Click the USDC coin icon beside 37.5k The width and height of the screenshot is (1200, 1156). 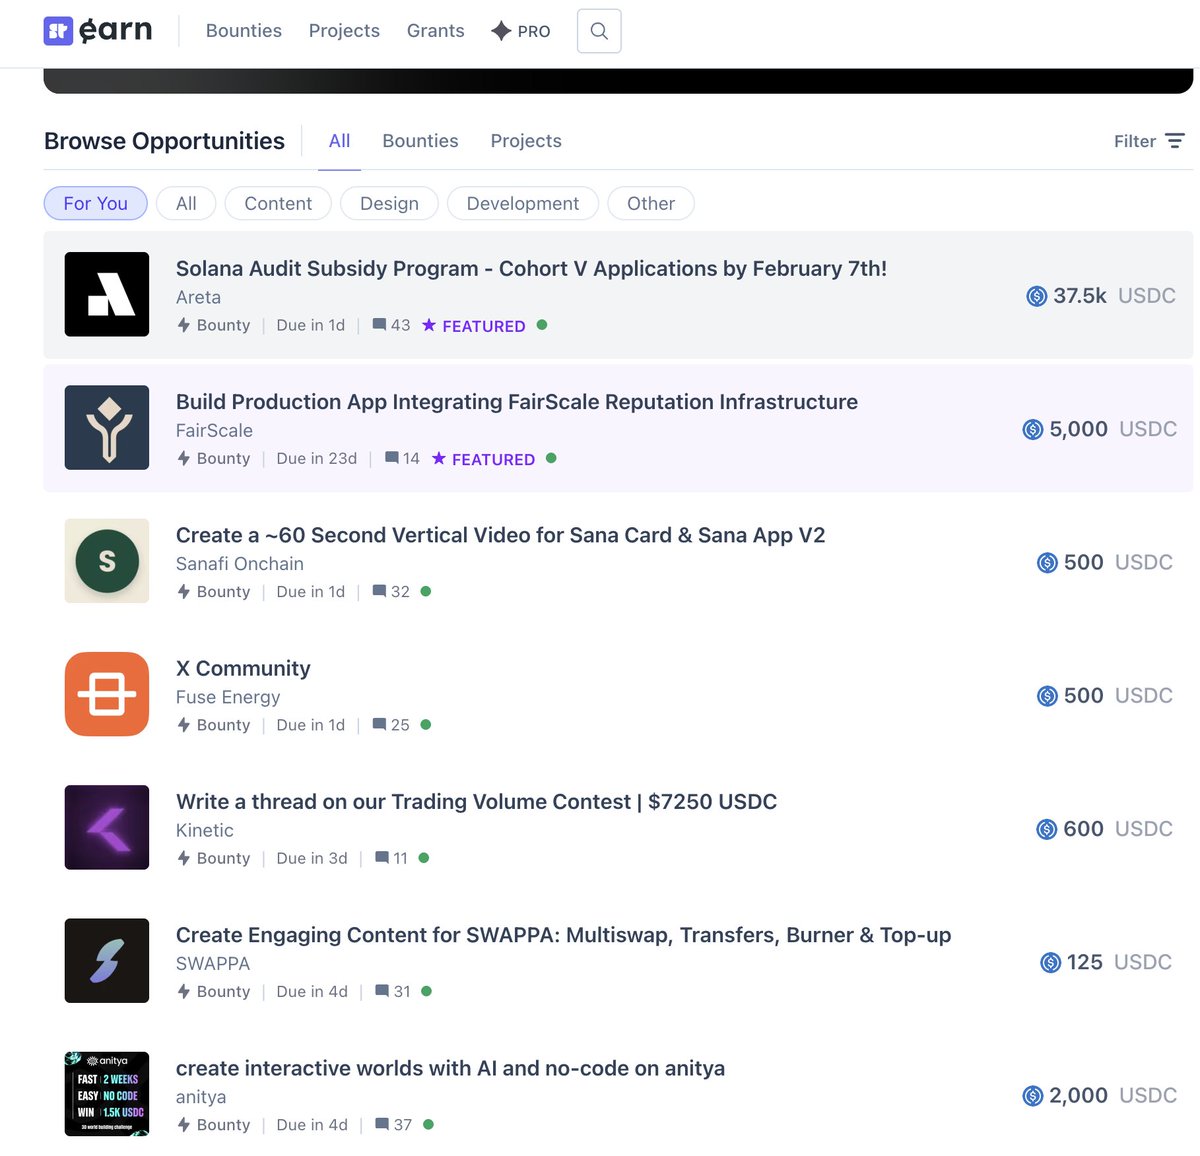coord(1037,296)
